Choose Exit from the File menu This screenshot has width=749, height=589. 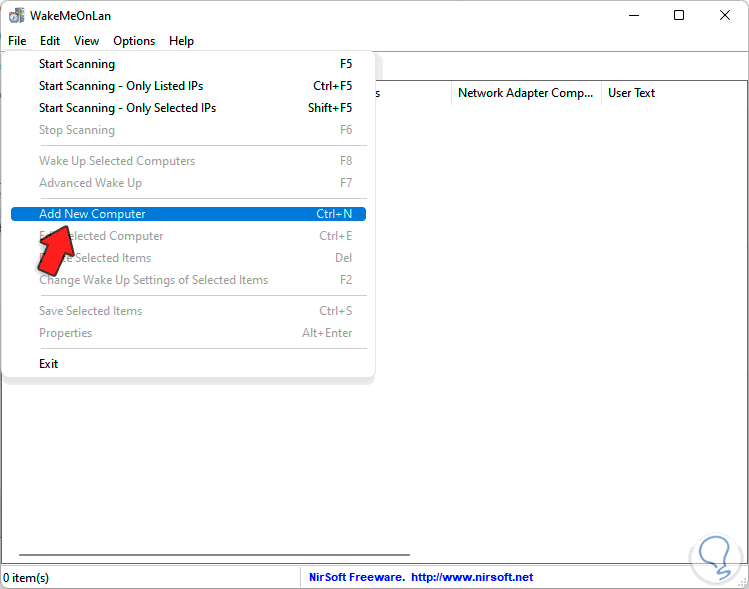[188, 364]
